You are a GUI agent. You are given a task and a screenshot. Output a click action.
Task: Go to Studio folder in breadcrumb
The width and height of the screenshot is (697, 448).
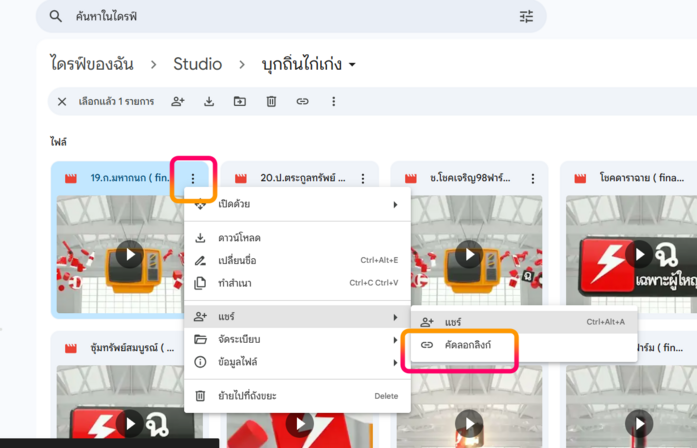(197, 64)
